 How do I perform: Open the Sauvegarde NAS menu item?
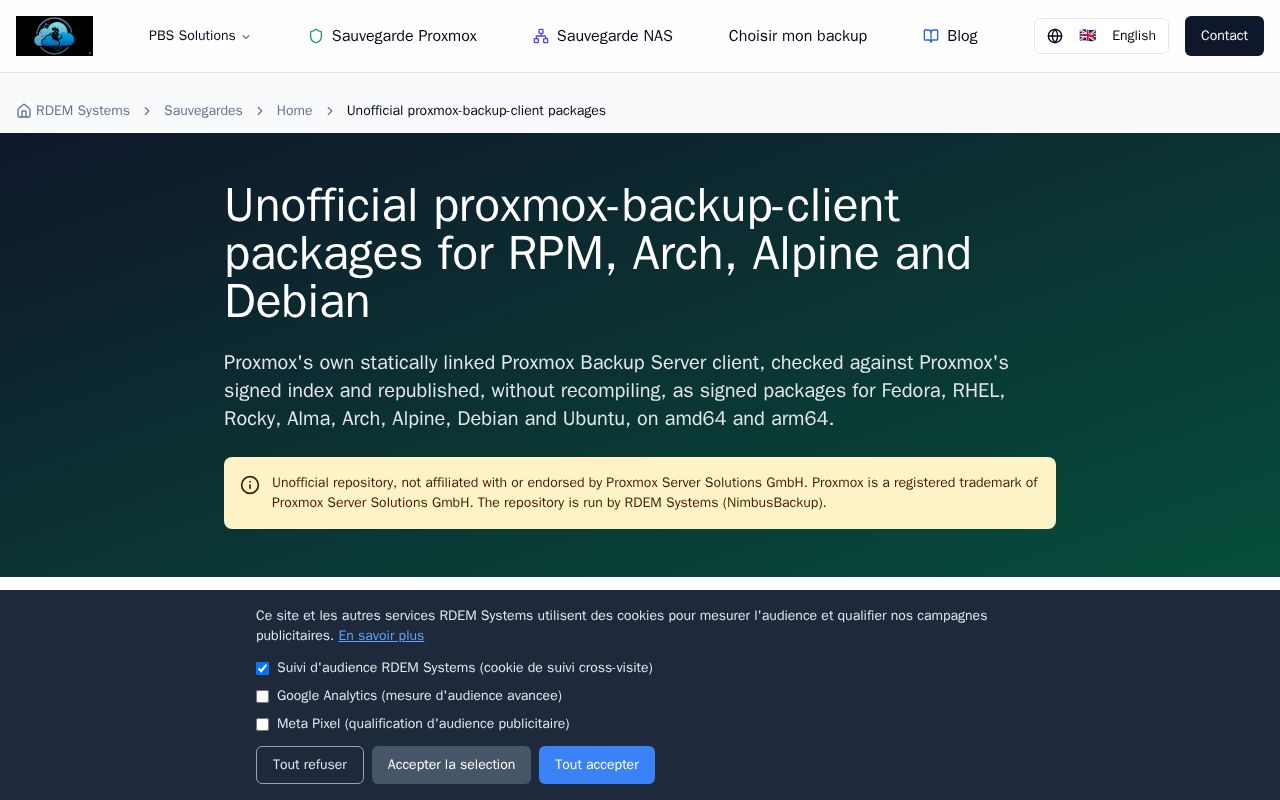pyautogui.click(x=603, y=36)
